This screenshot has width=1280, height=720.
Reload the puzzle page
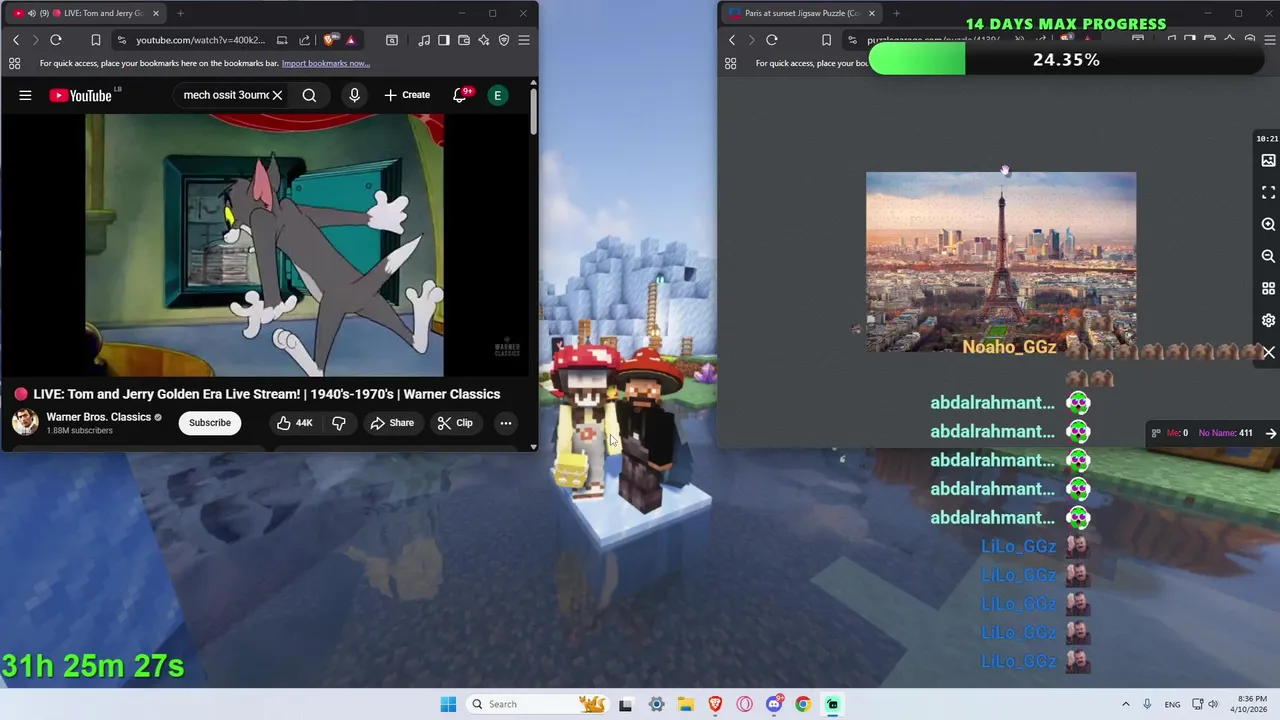tap(772, 40)
